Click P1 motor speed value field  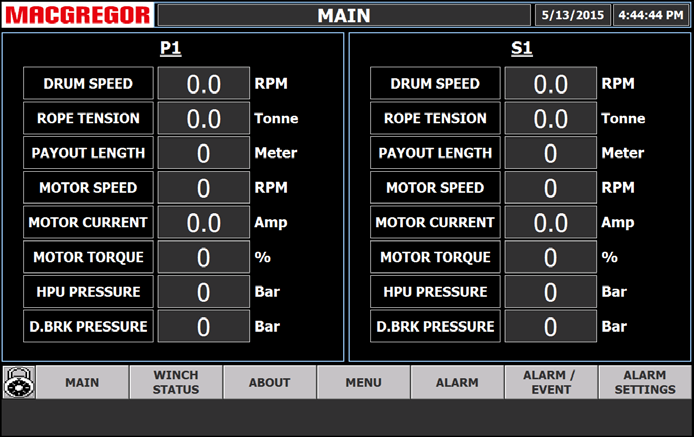pyautogui.click(x=204, y=187)
